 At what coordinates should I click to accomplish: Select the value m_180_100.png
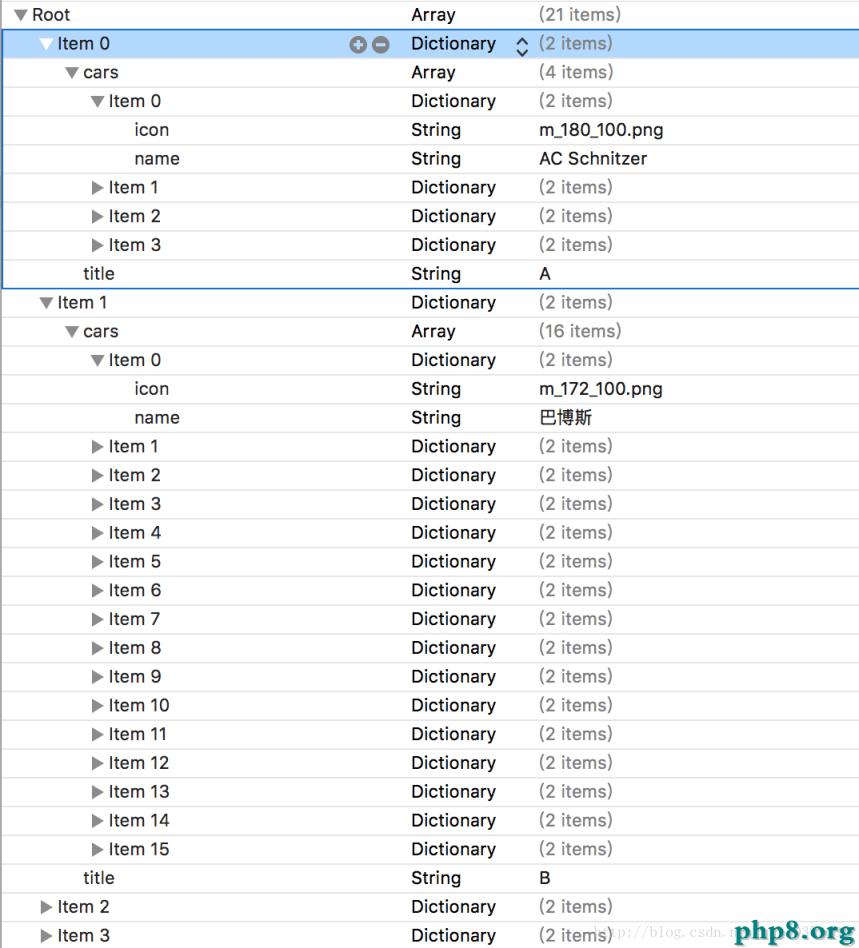601,130
